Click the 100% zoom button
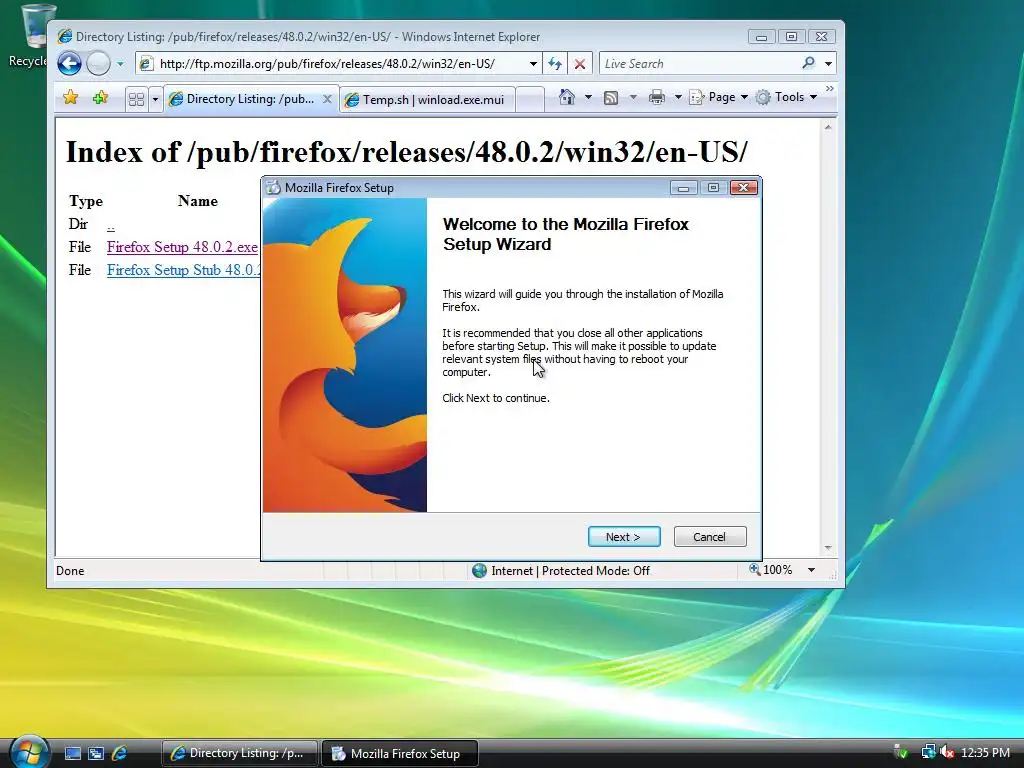 click(771, 569)
